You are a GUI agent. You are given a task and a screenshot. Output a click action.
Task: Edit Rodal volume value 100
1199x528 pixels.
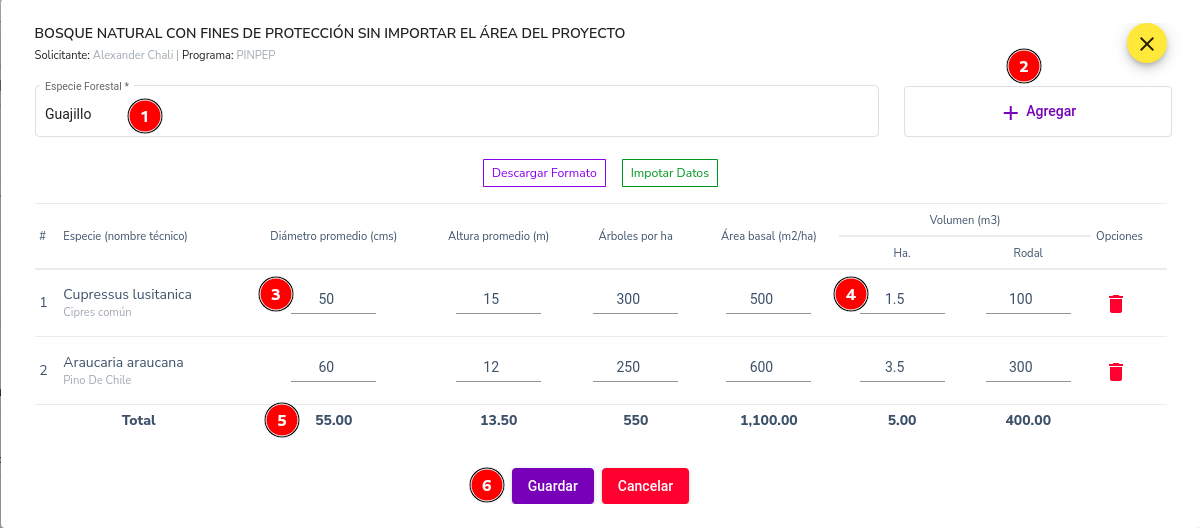point(1028,299)
